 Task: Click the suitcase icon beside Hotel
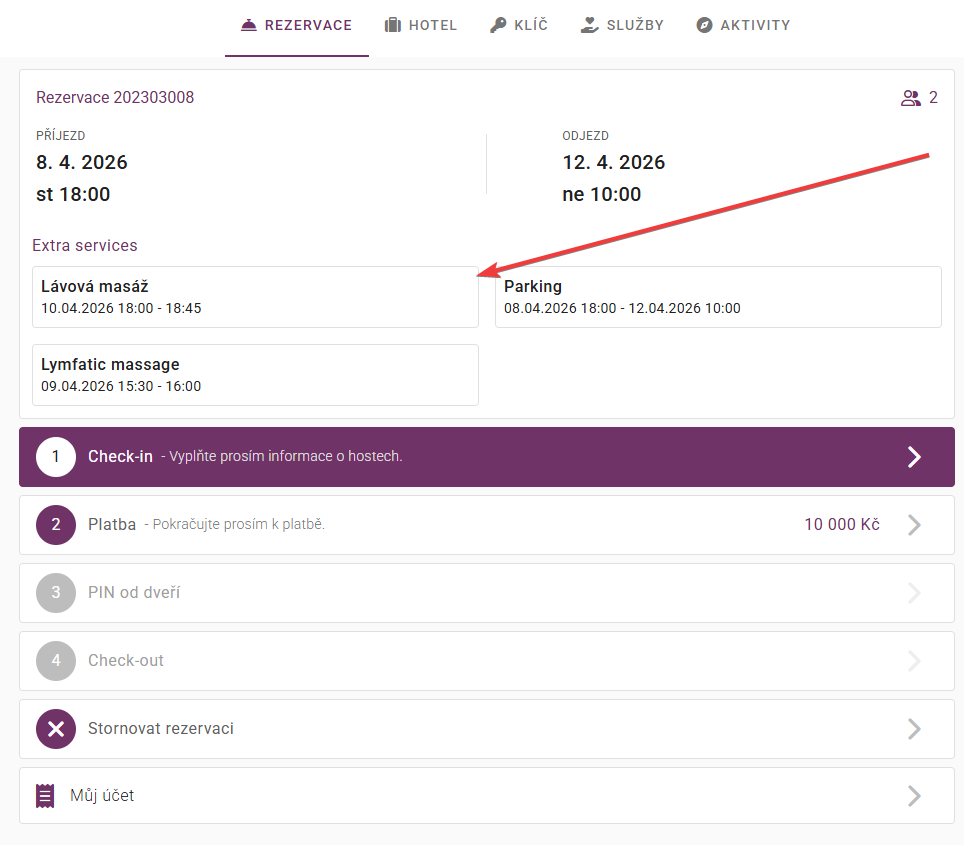point(393,25)
